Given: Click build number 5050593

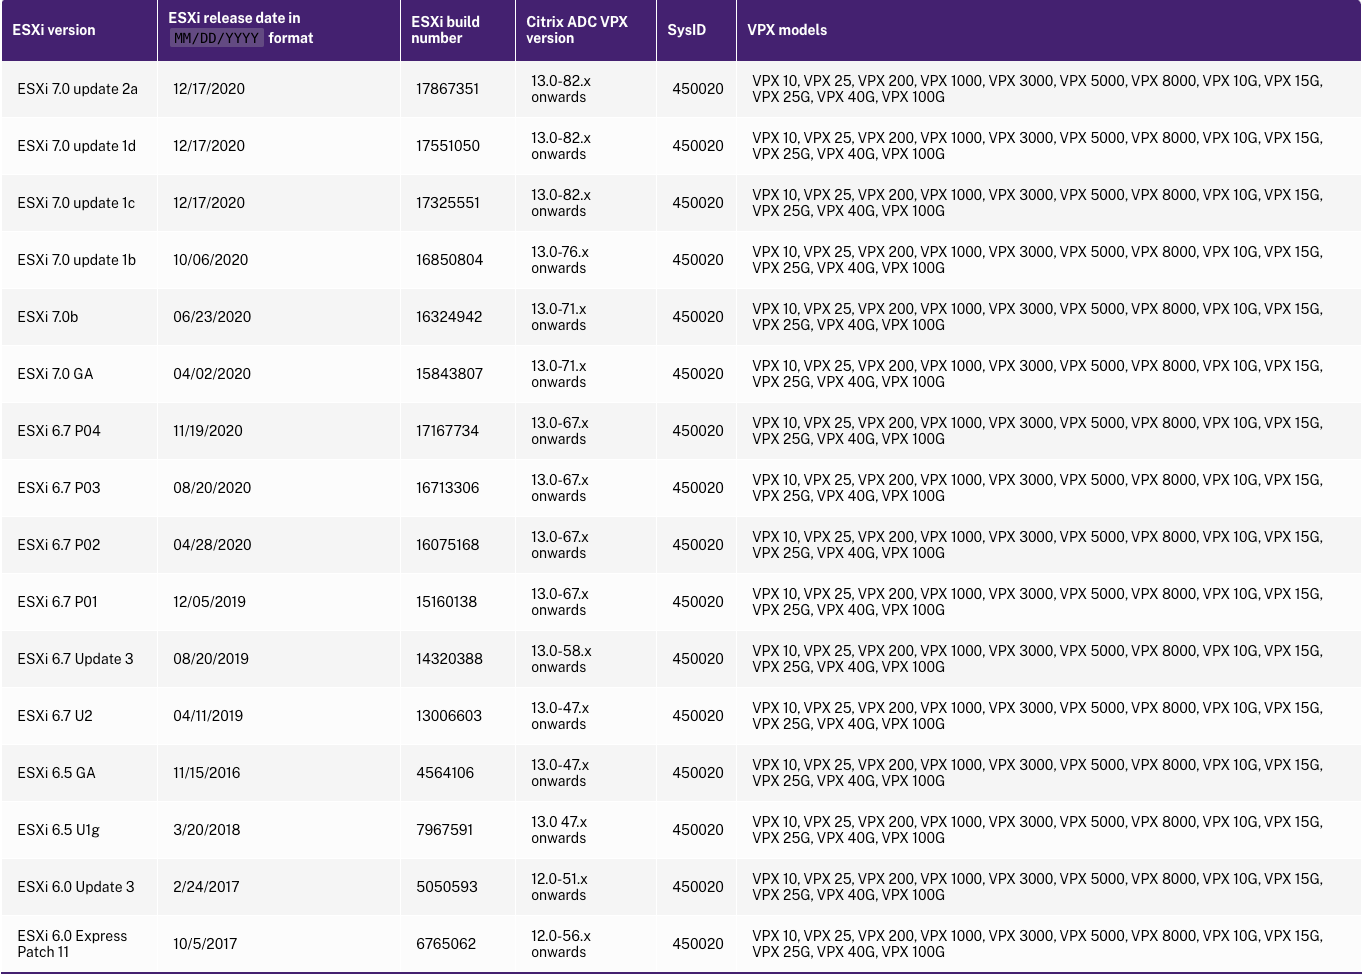Looking at the screenshot, I should point(447,887).
